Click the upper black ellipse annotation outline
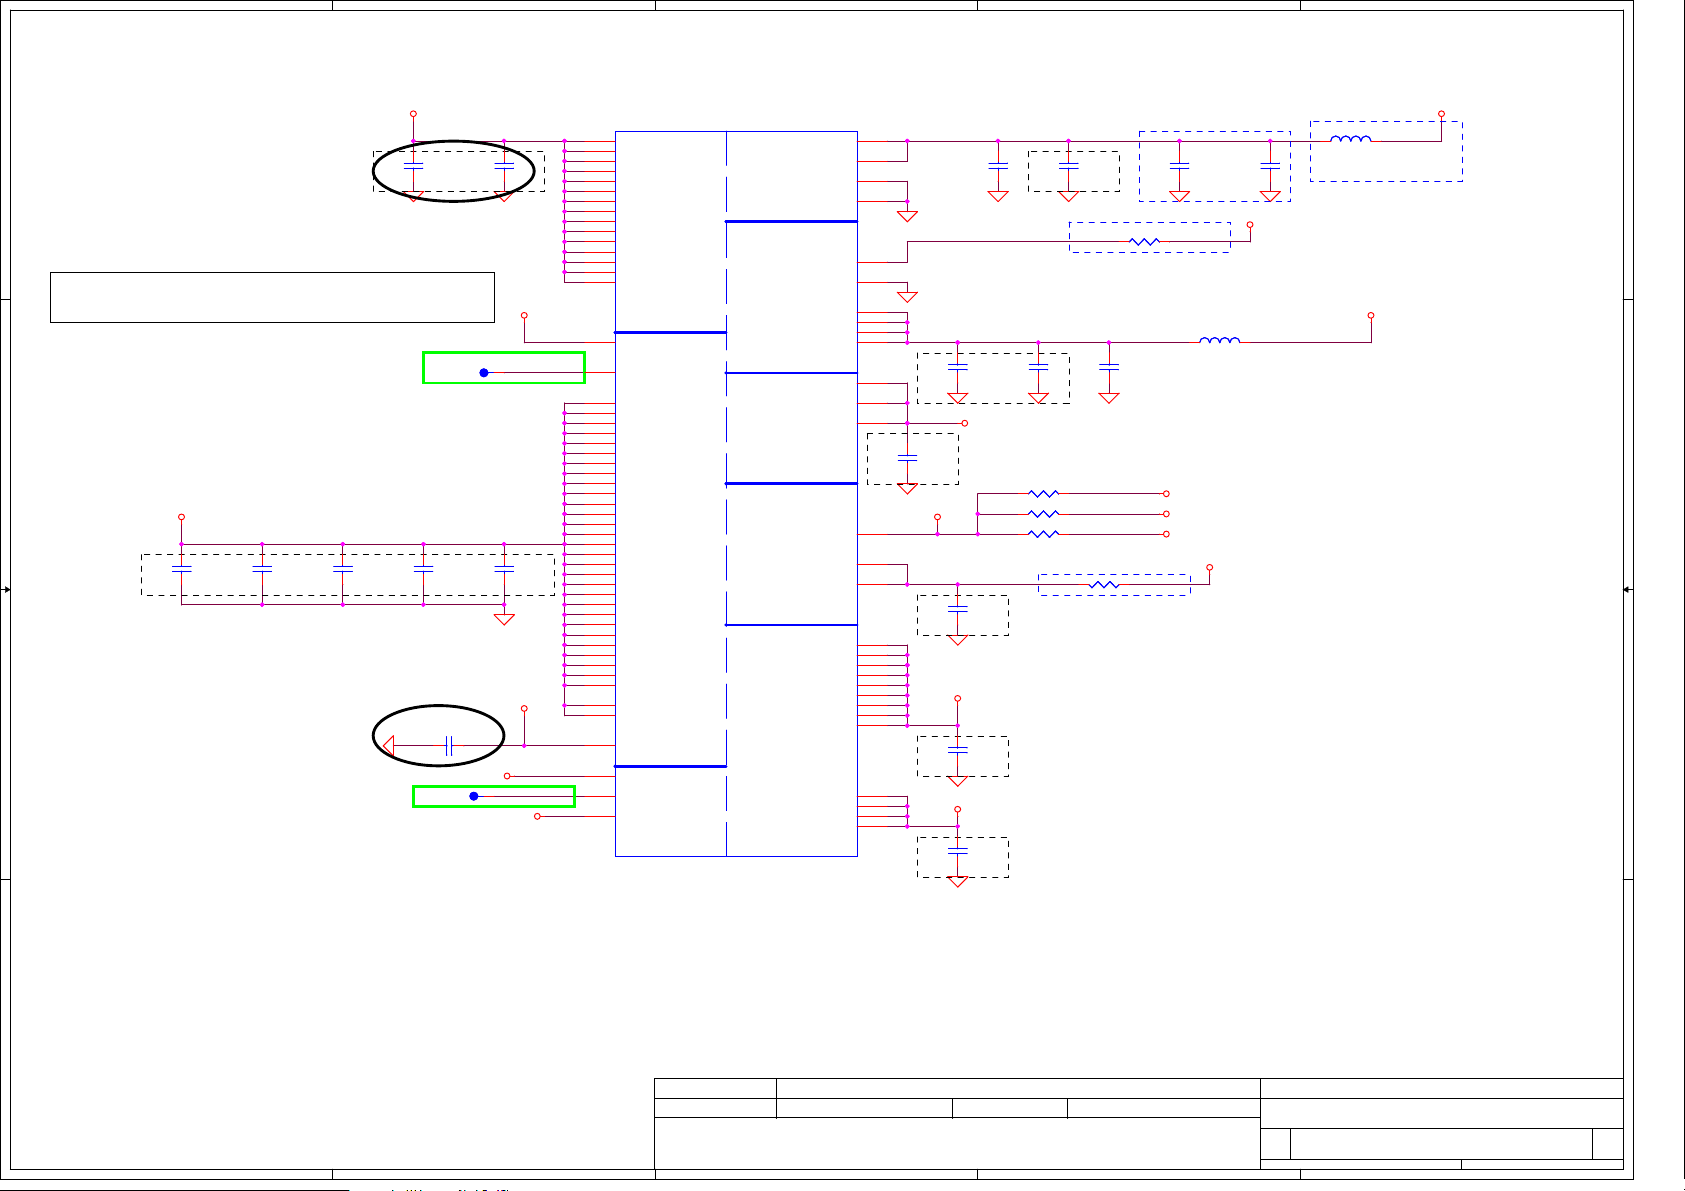The image size is (1685, 1191). pos(375,171)
